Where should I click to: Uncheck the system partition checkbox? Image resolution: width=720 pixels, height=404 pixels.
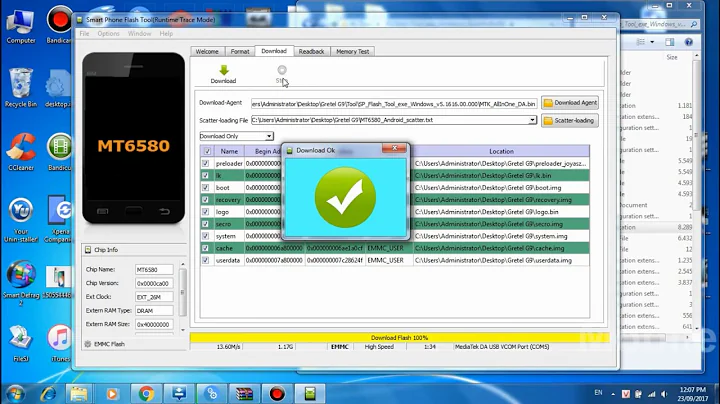tap(205, 236)
